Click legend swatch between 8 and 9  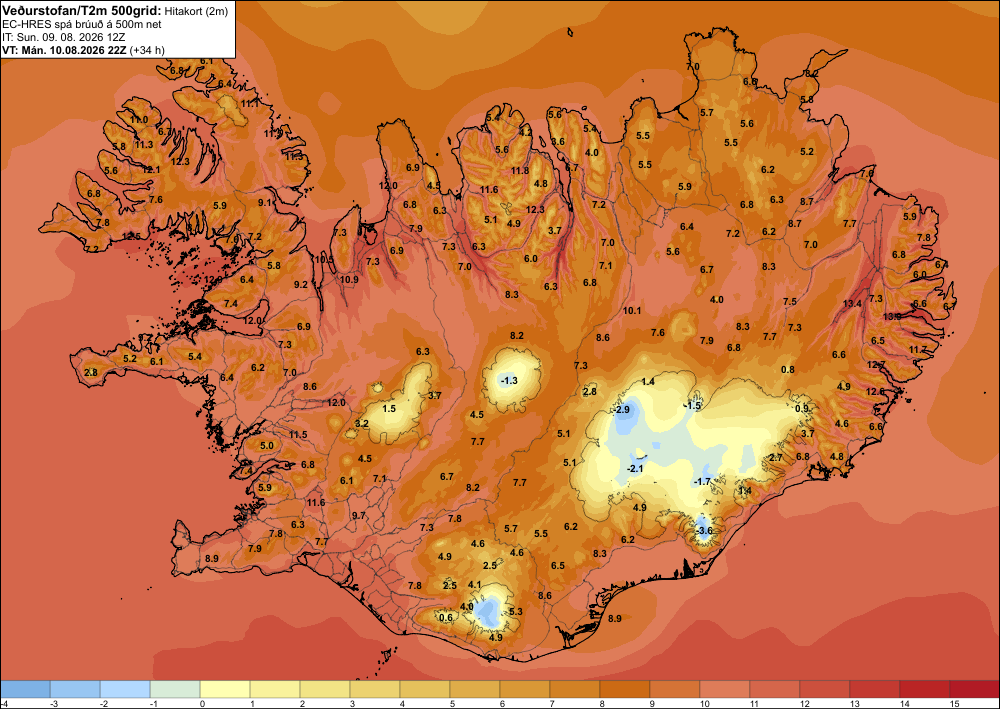[625, 689]
